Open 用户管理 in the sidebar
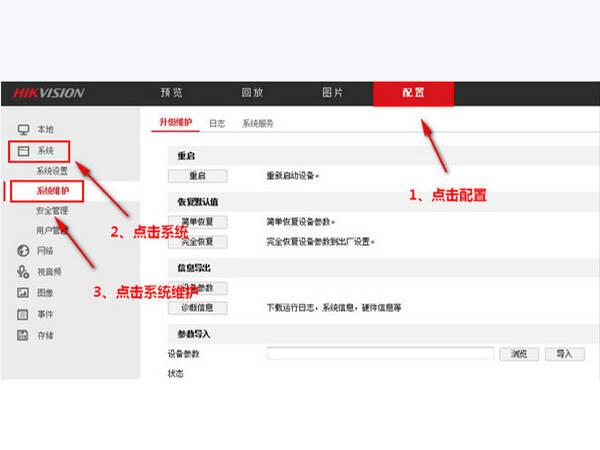 pyautogui.click(x=52, y=230)
